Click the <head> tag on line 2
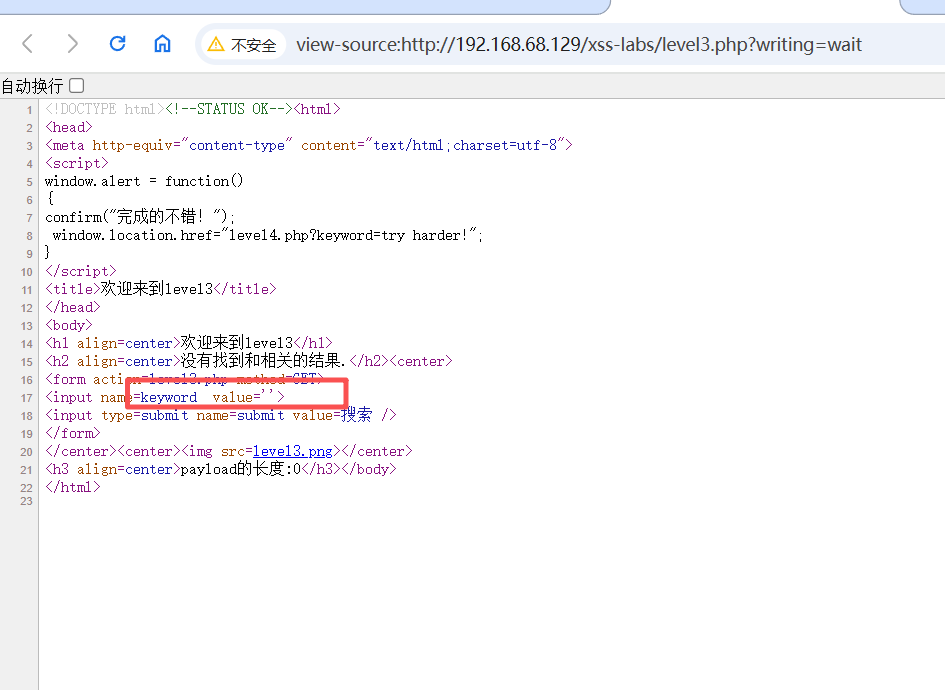 (69, 127)
